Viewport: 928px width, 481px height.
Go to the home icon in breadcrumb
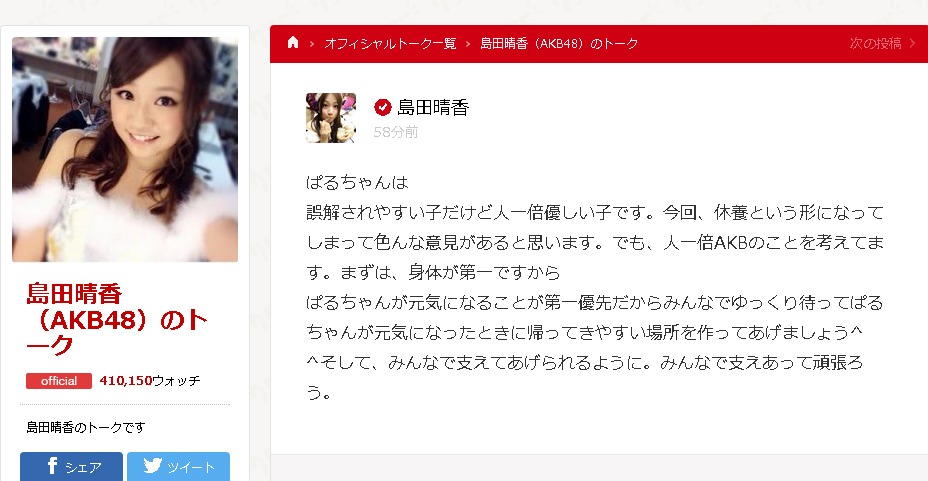coord(293,43)
